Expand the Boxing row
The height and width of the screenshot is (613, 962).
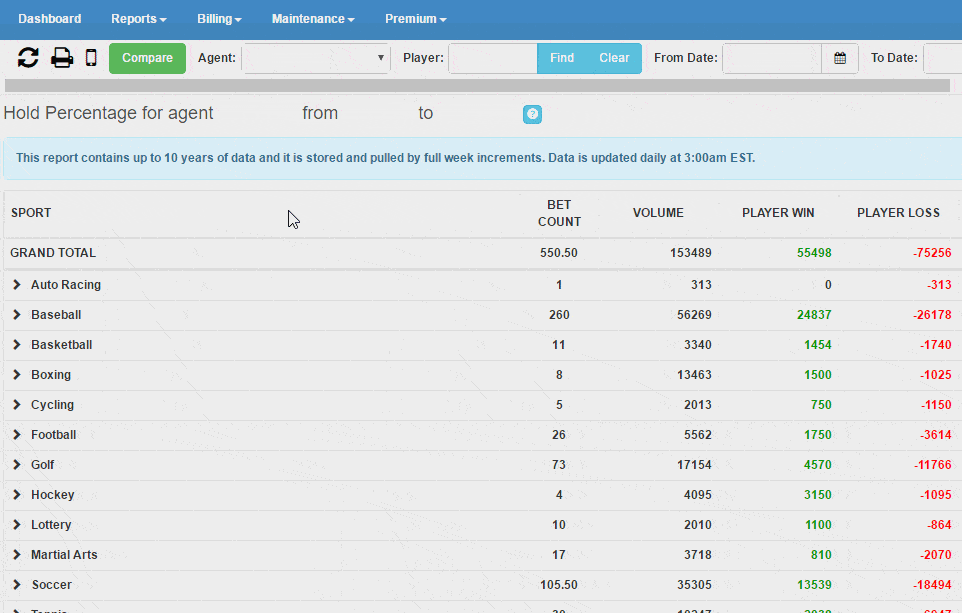[17, 375]
